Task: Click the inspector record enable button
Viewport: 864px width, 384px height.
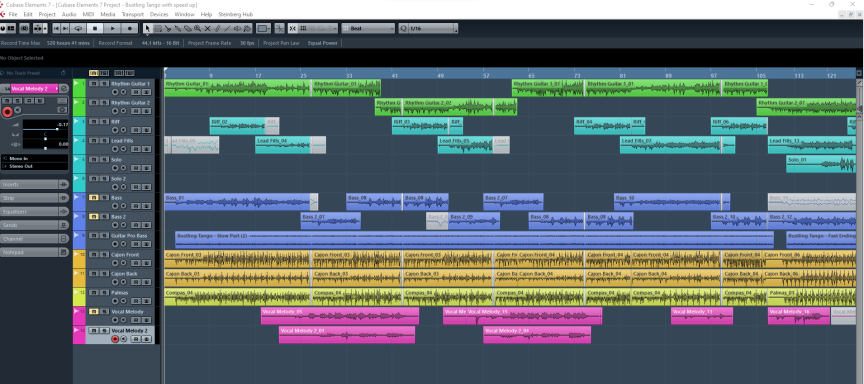Action: pos(7,112)
